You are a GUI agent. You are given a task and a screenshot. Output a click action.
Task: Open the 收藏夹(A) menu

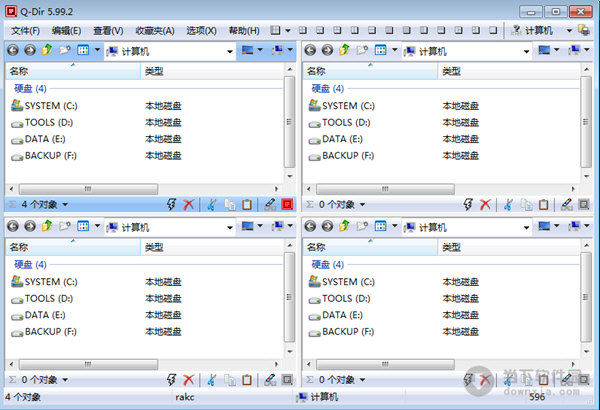point(155,31)
